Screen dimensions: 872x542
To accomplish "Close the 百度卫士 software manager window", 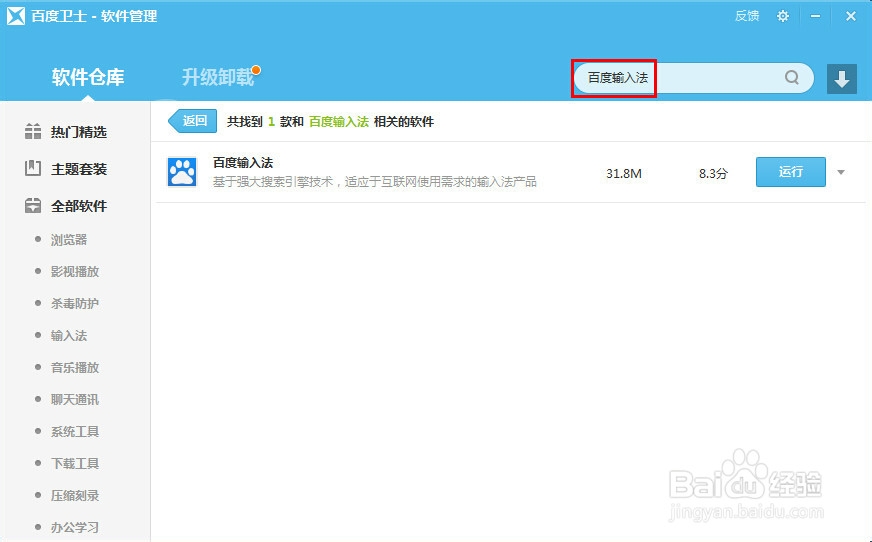I will tap(850, 16).
